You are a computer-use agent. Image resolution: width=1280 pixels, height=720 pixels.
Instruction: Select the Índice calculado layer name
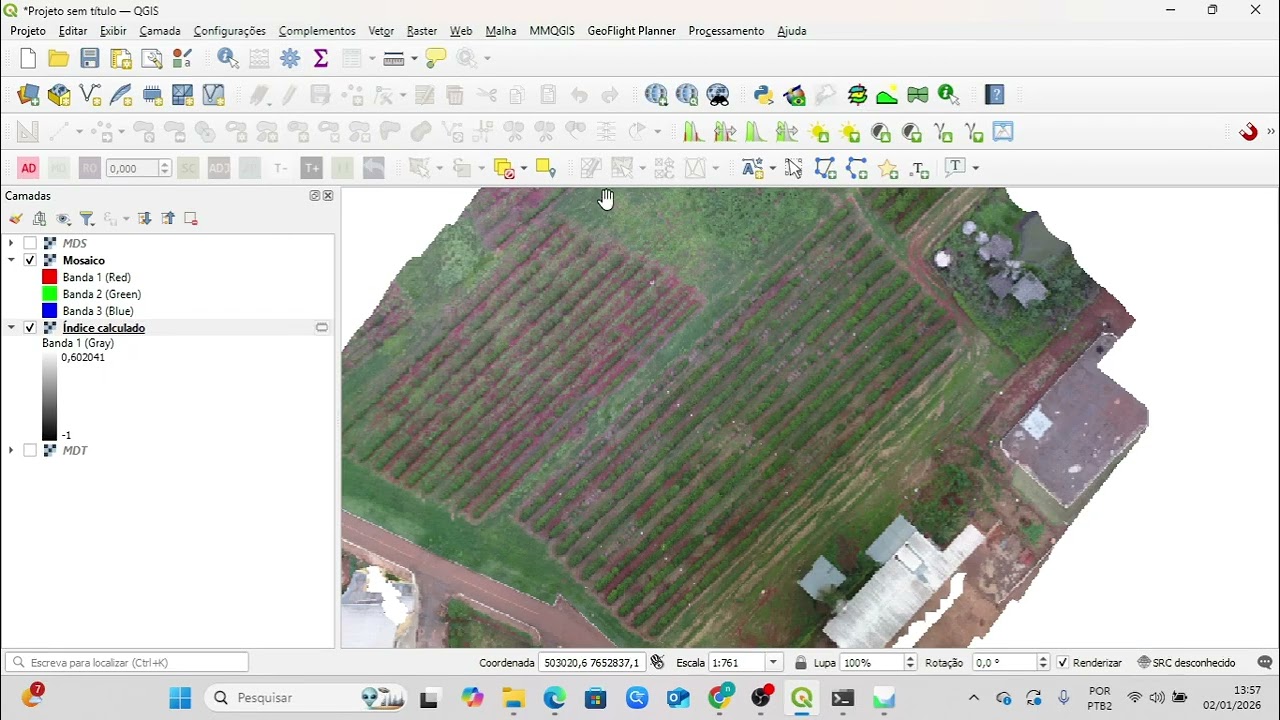pos(104,328)
